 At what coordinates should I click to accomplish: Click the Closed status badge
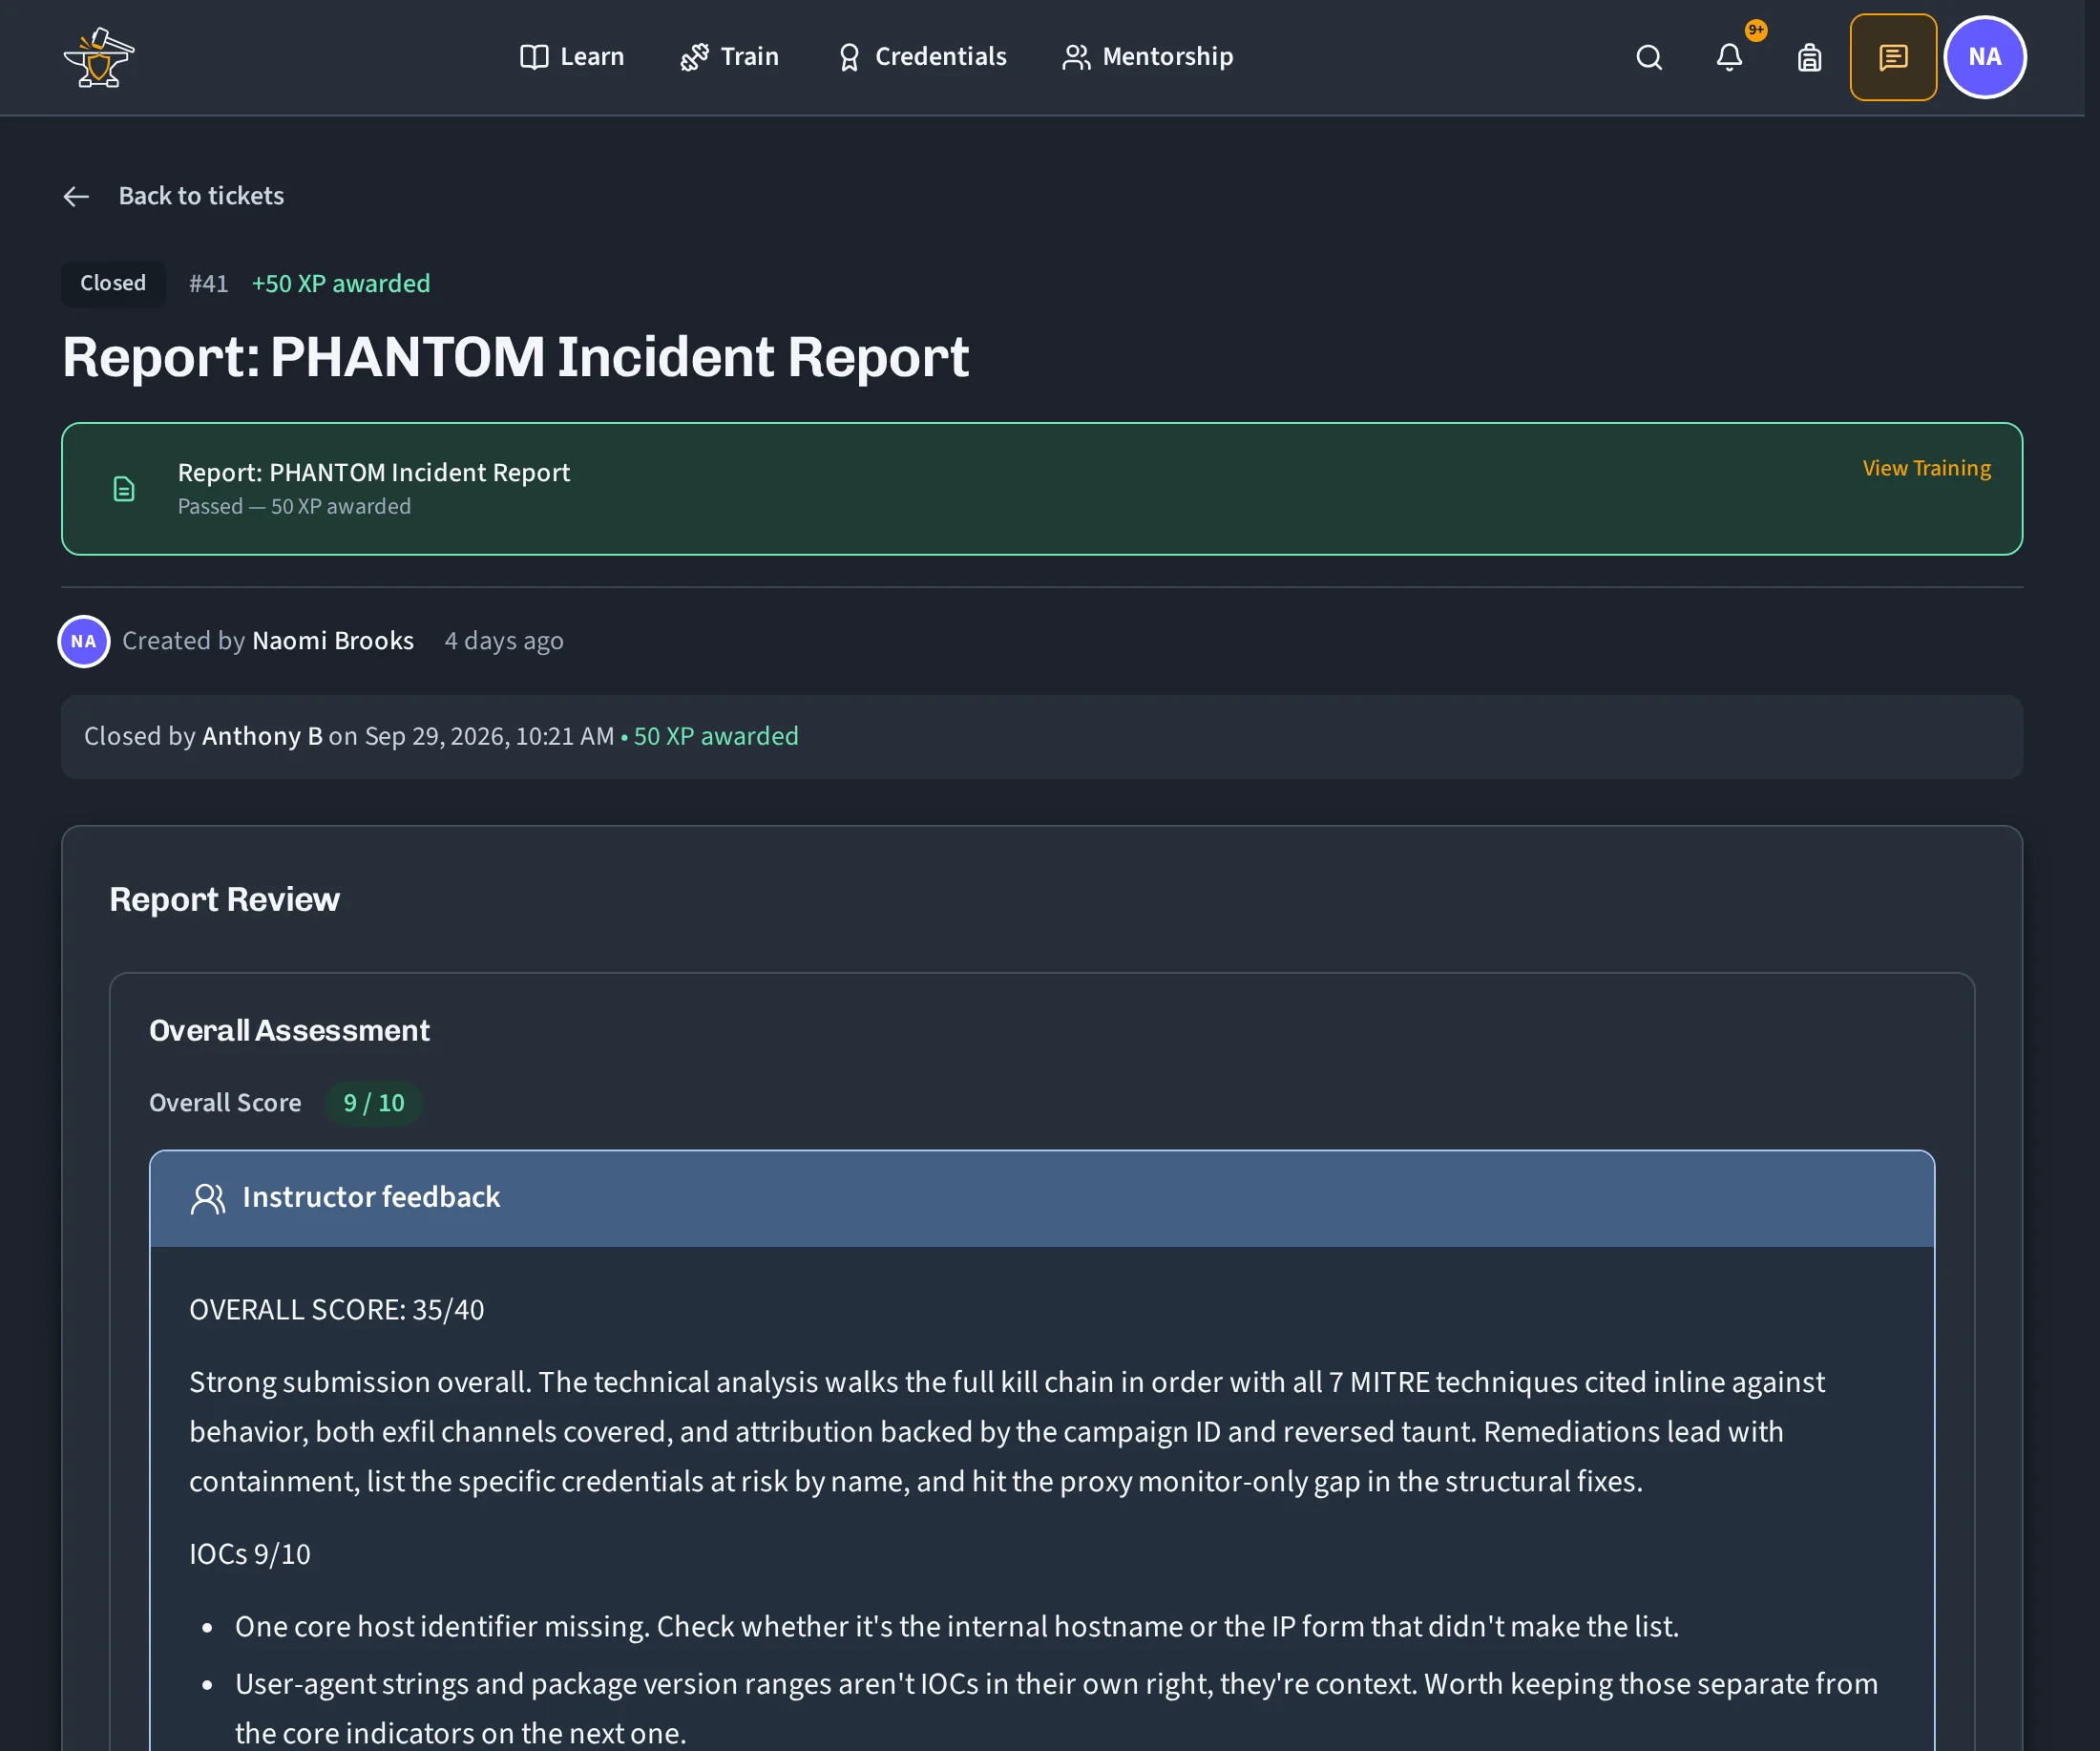point(113,283)
